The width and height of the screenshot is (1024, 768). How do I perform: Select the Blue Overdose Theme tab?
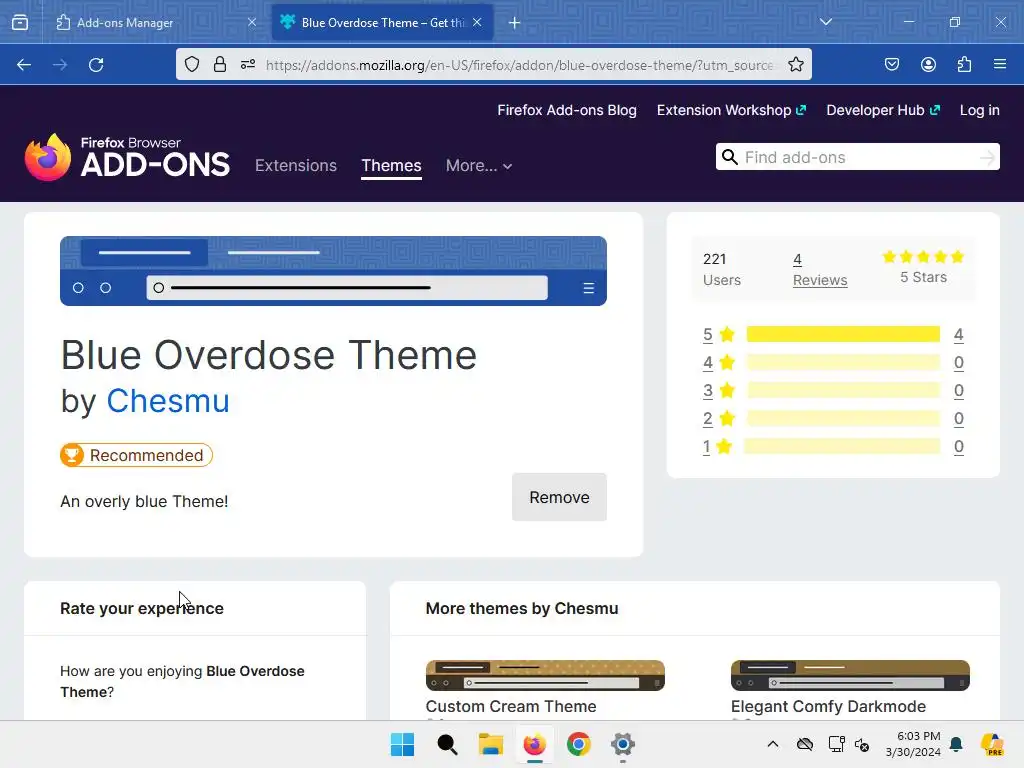(x=382, y=23)
